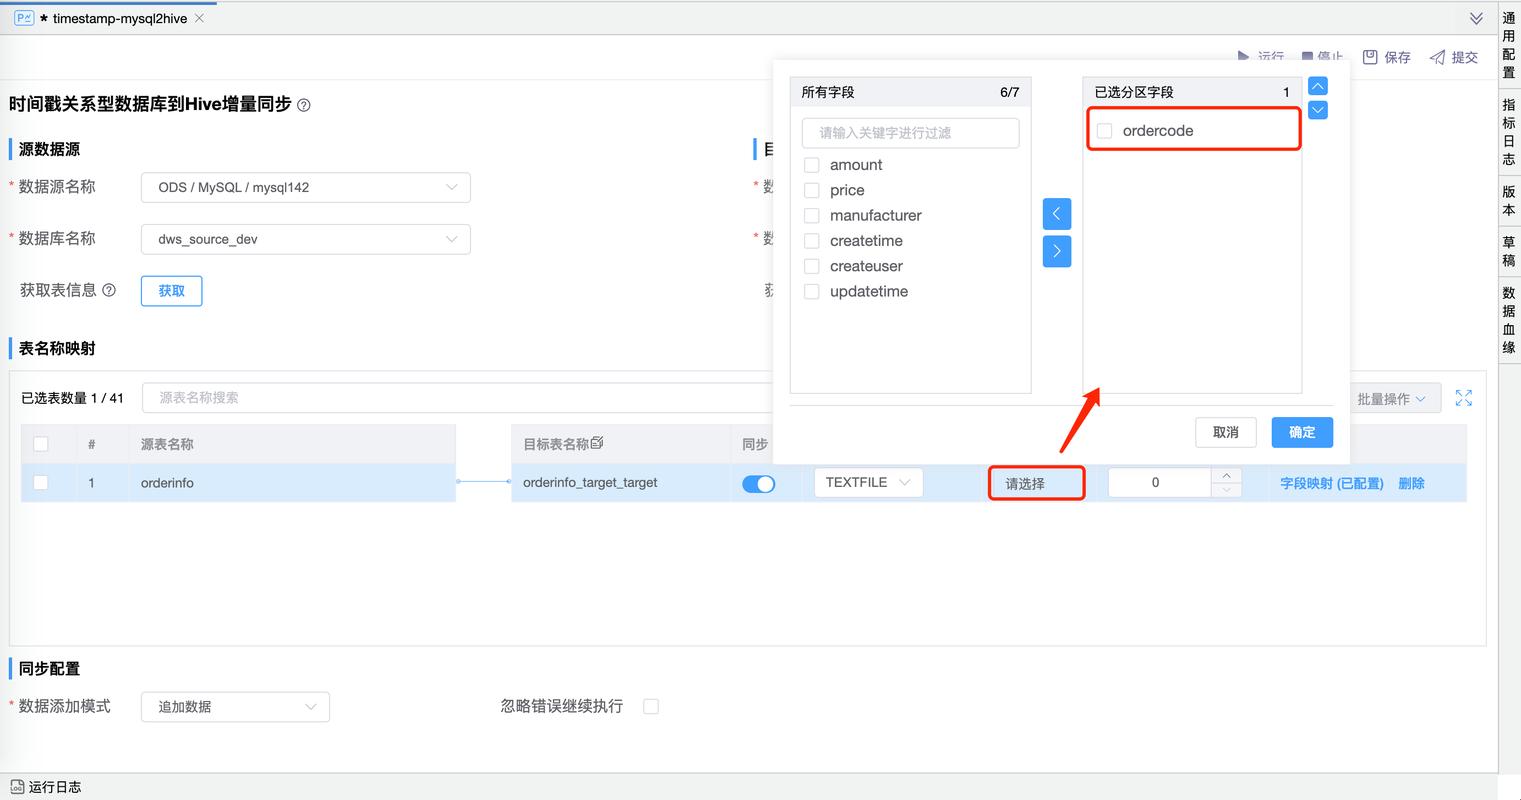Click the orderinfo source table name
1521x800 pixels.
[167, 483]
